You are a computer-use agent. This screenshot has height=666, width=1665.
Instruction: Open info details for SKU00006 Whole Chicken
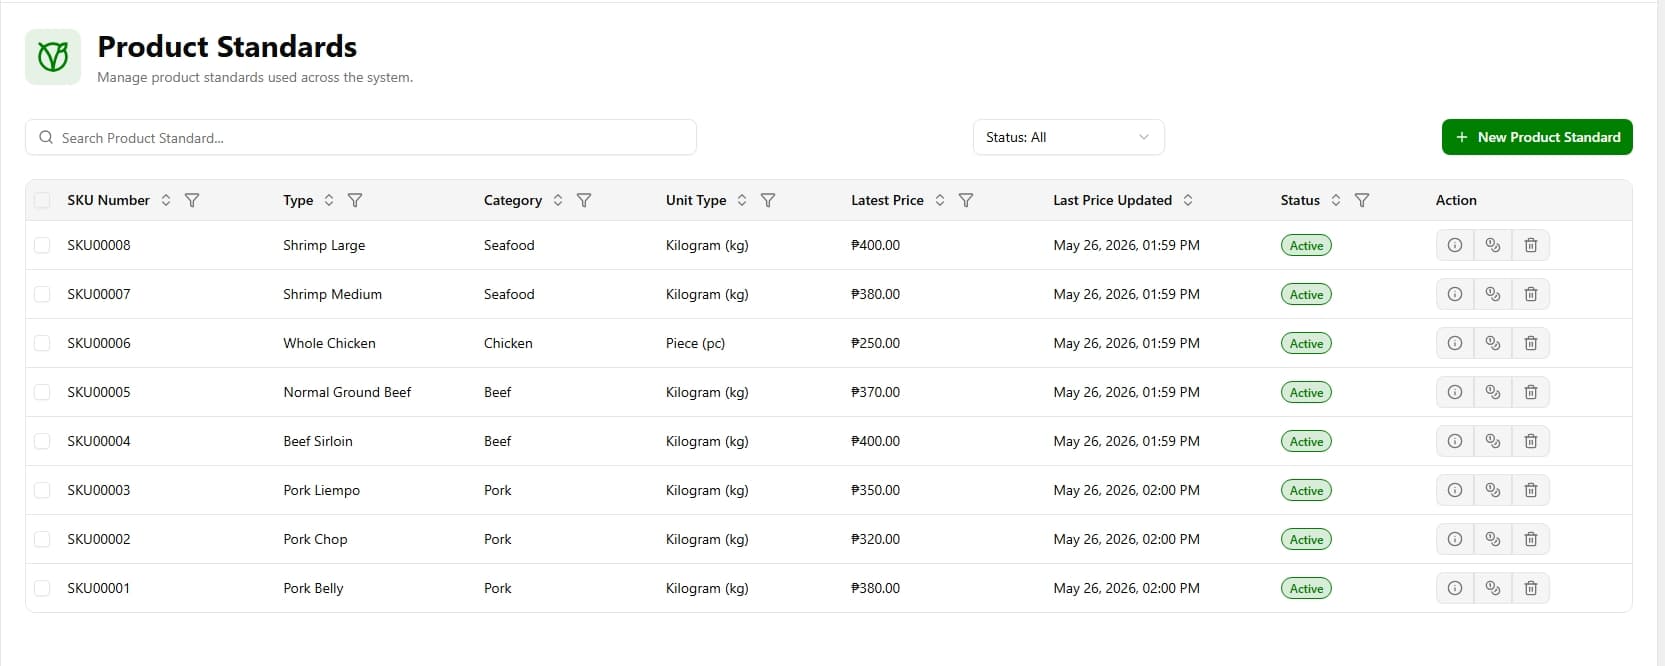click(1455, 343)
